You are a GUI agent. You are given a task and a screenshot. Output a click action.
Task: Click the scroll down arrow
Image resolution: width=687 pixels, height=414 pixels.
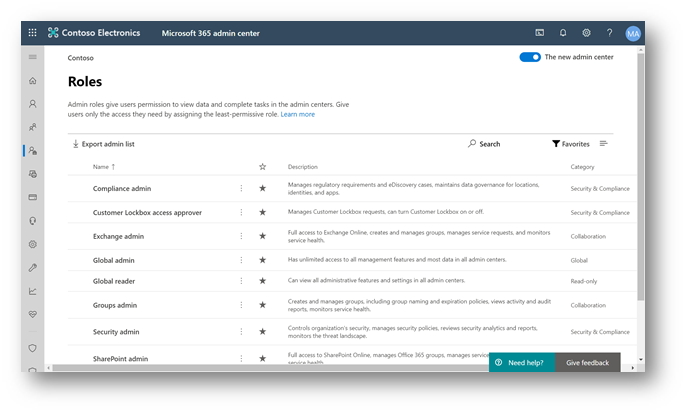tap(641, 359)
